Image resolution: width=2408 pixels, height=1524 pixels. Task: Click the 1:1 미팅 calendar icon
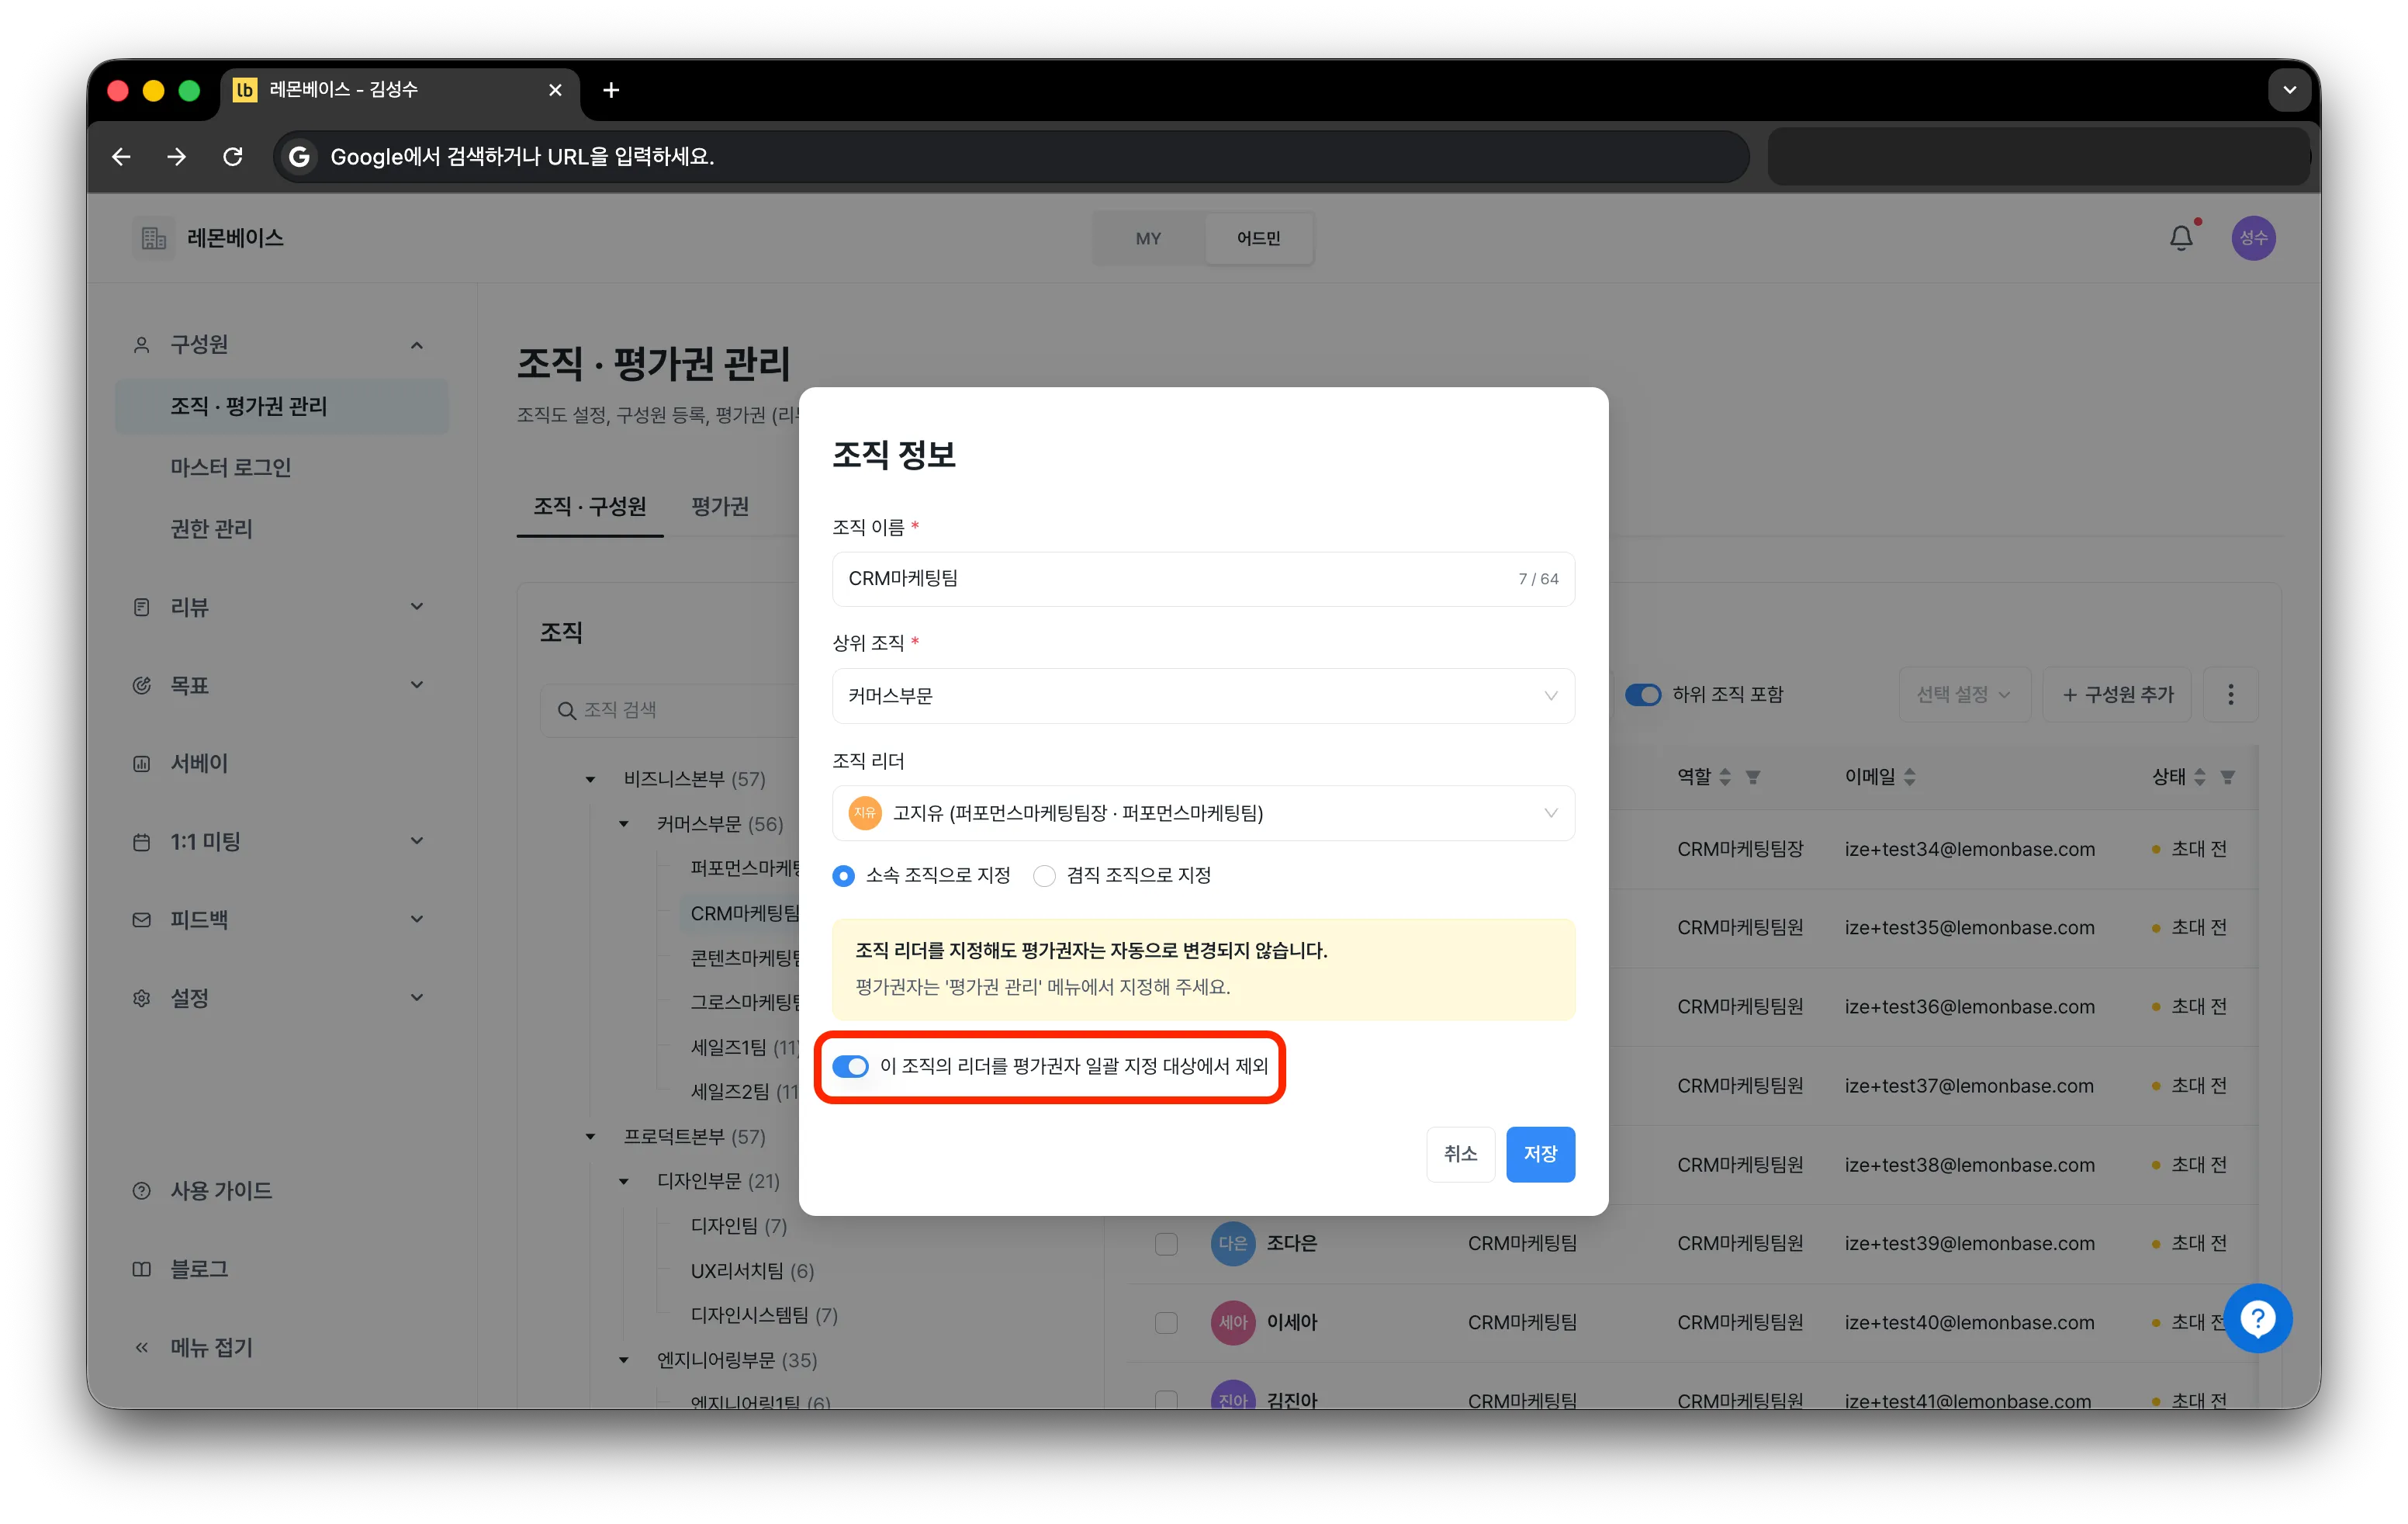pos(142,842)
